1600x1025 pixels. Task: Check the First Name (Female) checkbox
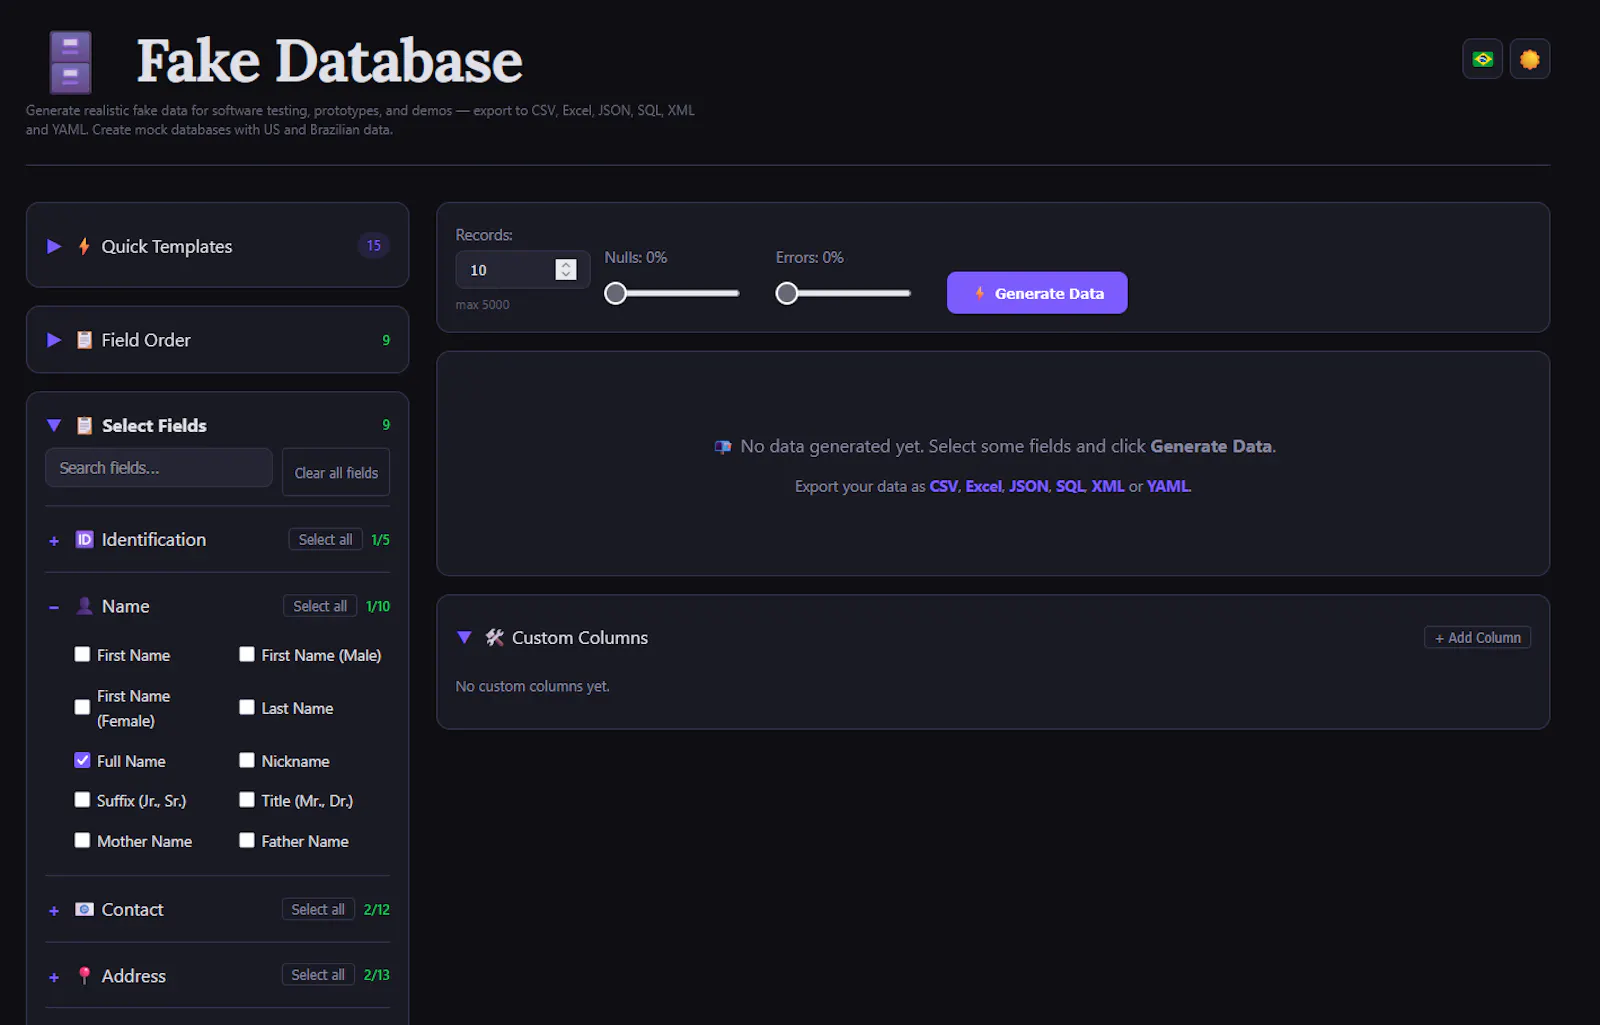click(82, 707)
